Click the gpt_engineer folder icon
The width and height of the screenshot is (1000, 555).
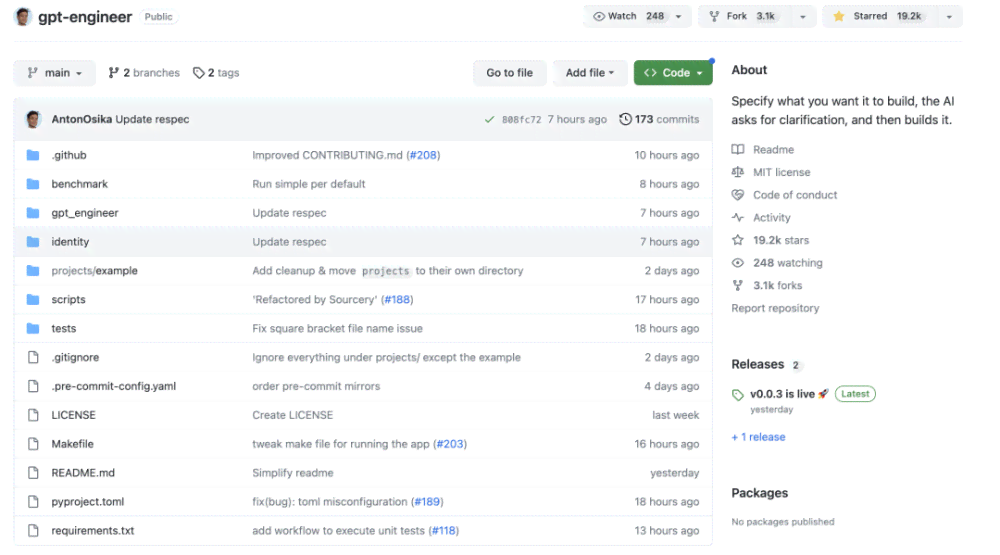pyautogui.click(x=33, y=212)
